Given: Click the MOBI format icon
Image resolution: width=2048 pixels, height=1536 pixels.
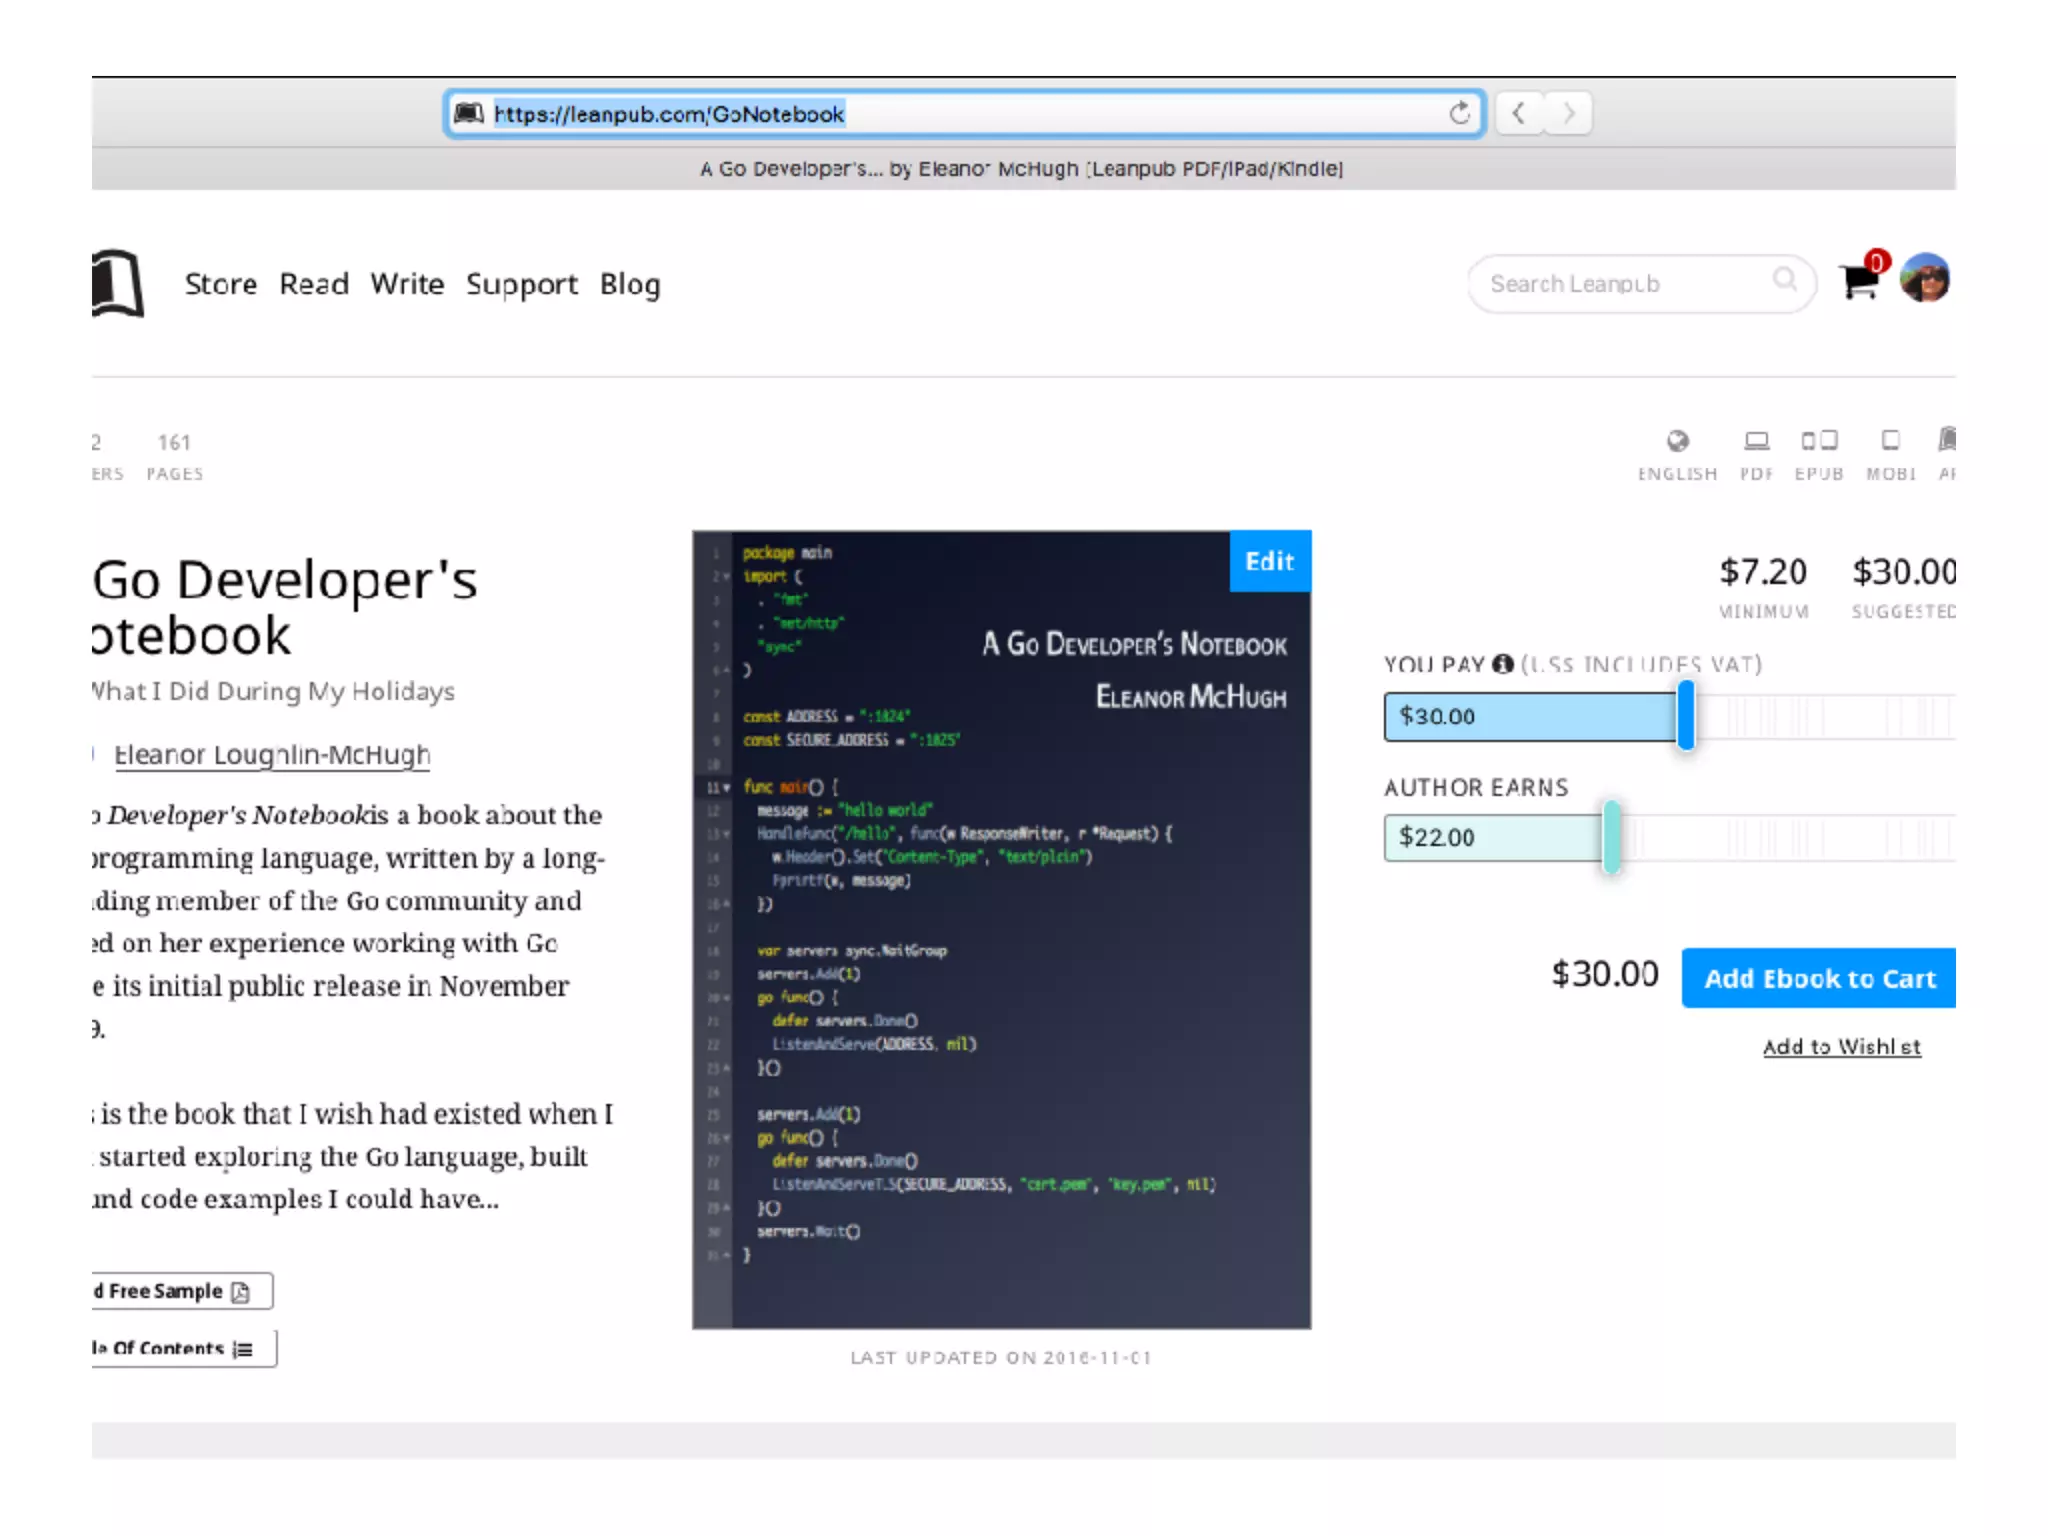Looking at the screenshot, I should pyautogui.click(x=1890, y=441).
